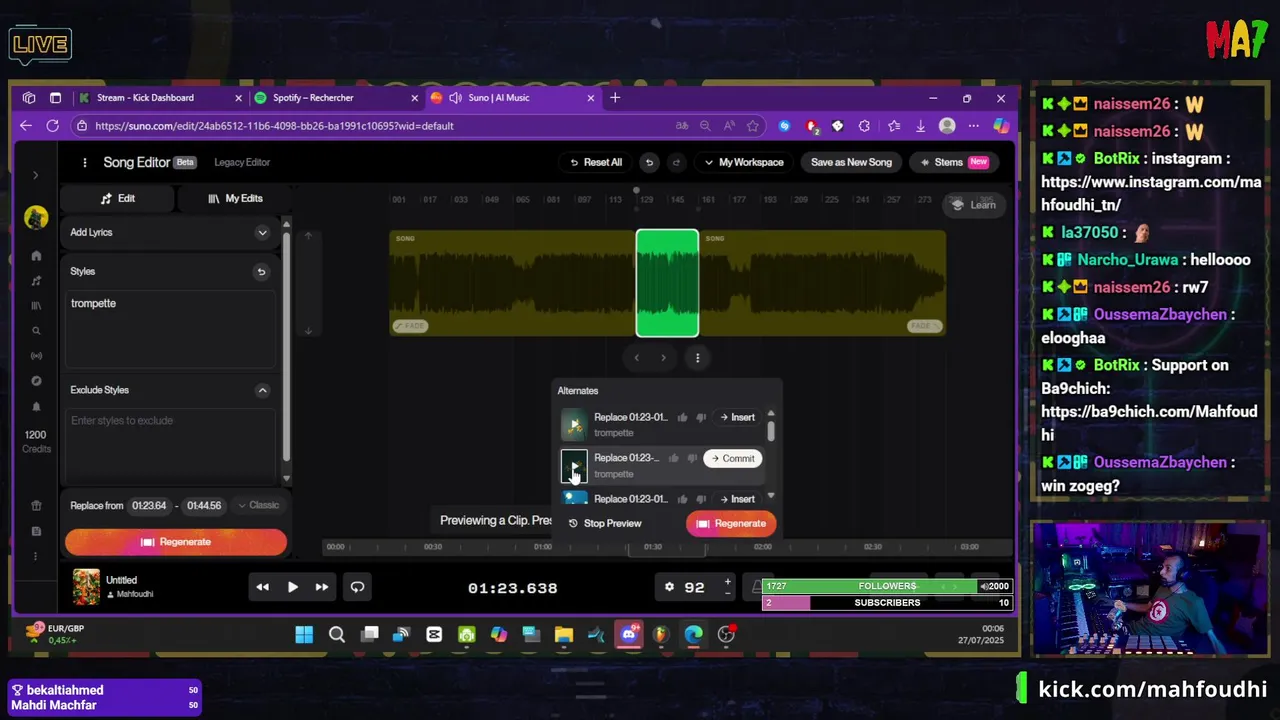Switch to the Edit tab
Viewport: 1280px width, 720px height.
117,198
